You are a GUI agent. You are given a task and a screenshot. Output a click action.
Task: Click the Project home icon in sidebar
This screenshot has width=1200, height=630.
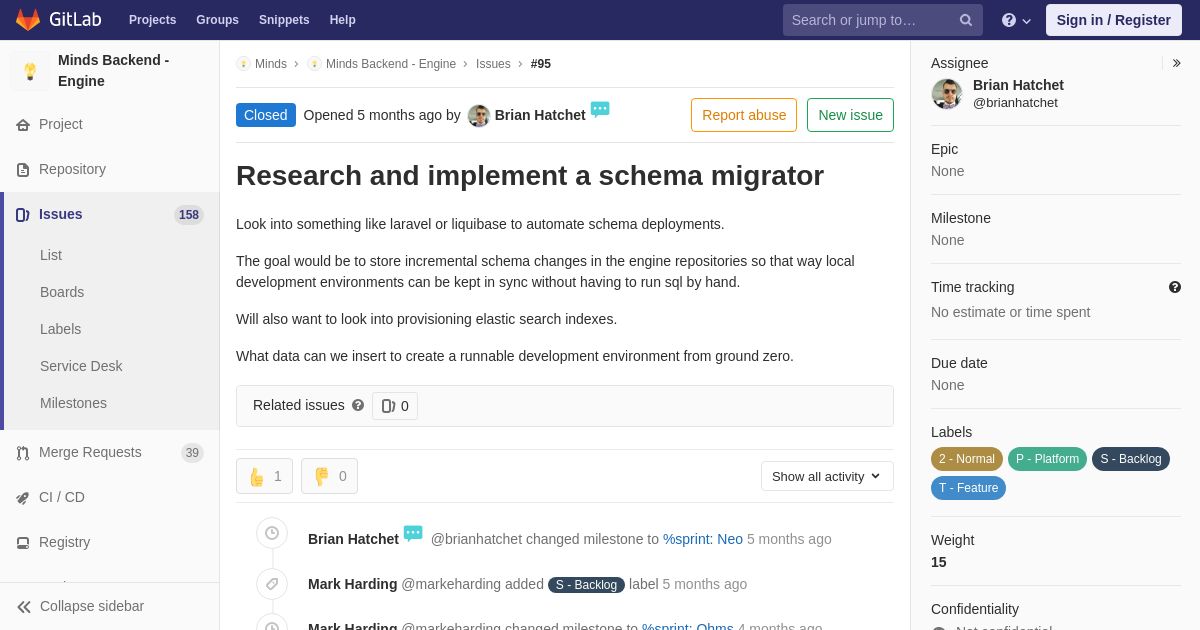pyautogui.click(x=23, y=125)
